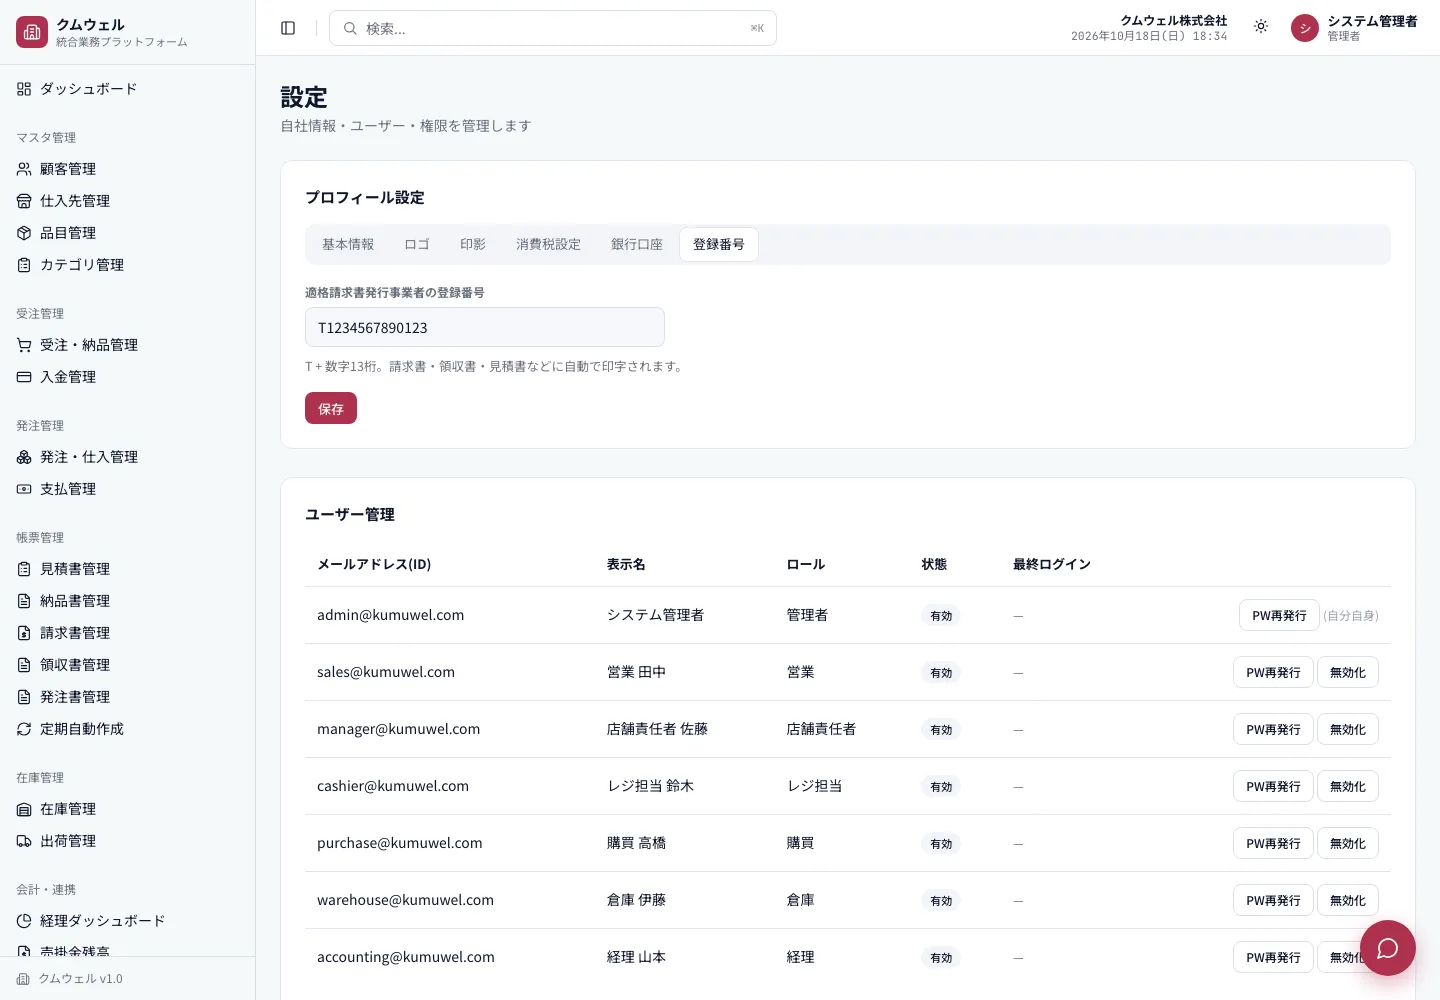Click the search magnifier icon

(350, 28)
